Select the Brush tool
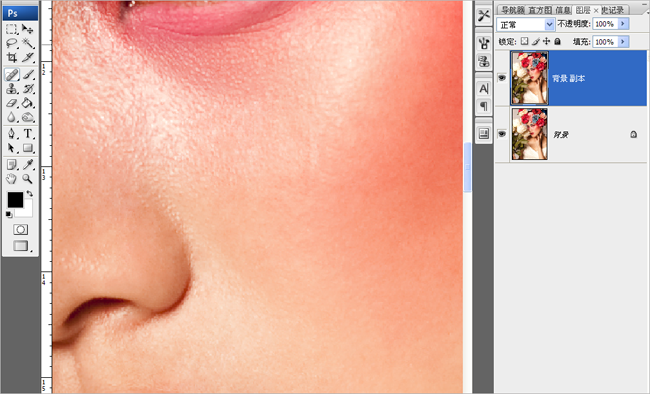Viewport: 650px width, 394px height. pos(28,75)
